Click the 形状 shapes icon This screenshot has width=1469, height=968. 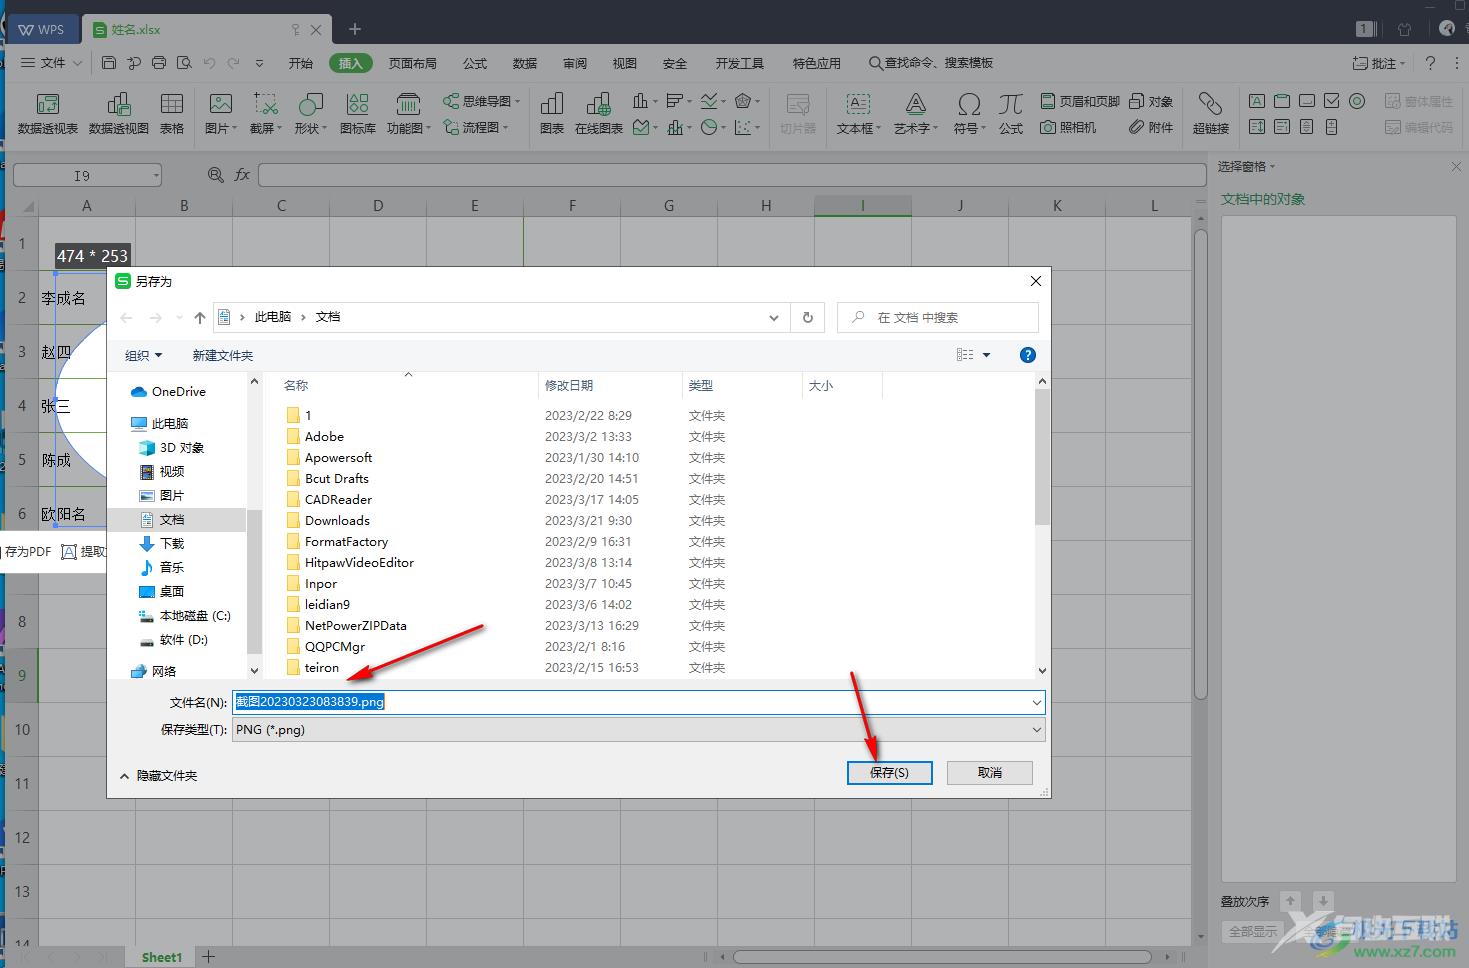click(310, 114)
